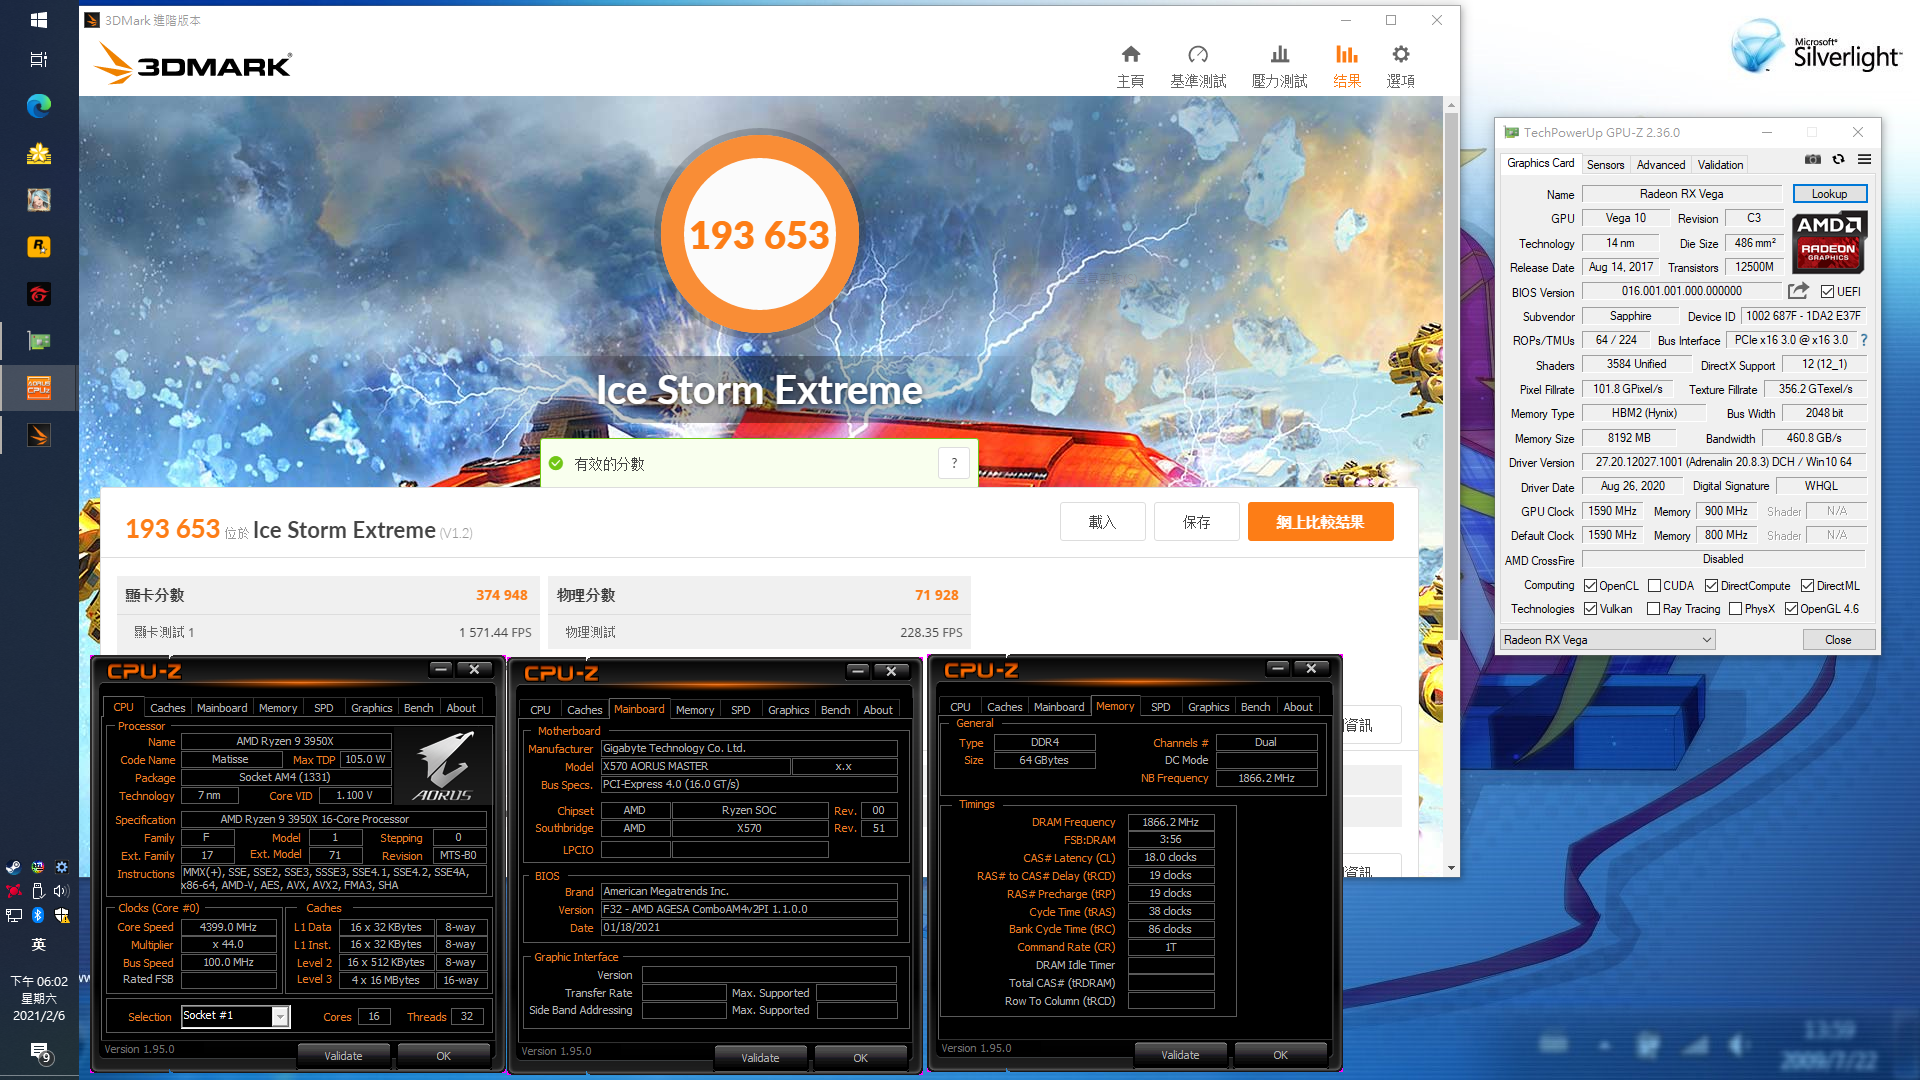Screen dimensions: 1920x1080
Task: Open the notification center icon
Action: pos(39,1052)
